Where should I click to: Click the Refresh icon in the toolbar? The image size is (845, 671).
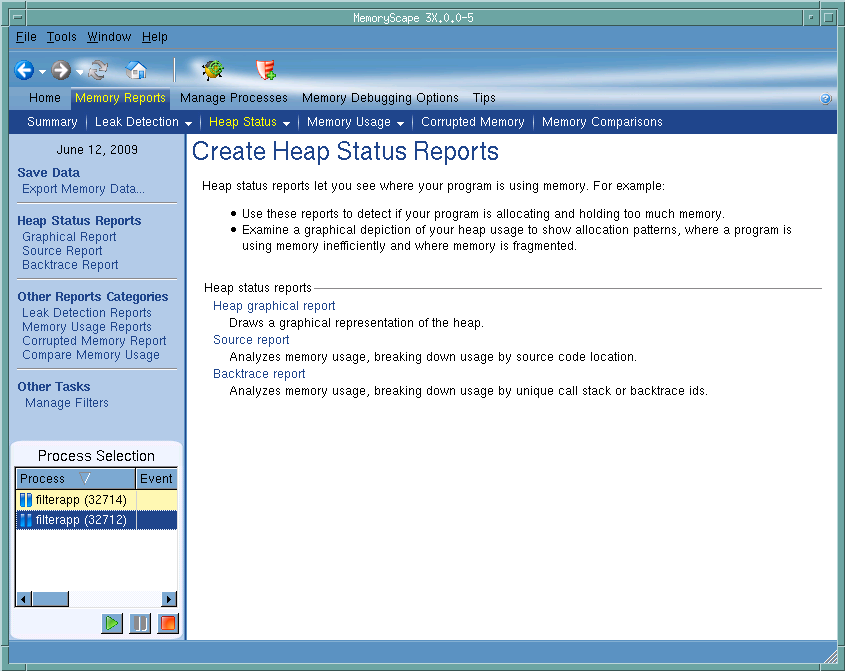pyautogui.click(x=98, y=70)
